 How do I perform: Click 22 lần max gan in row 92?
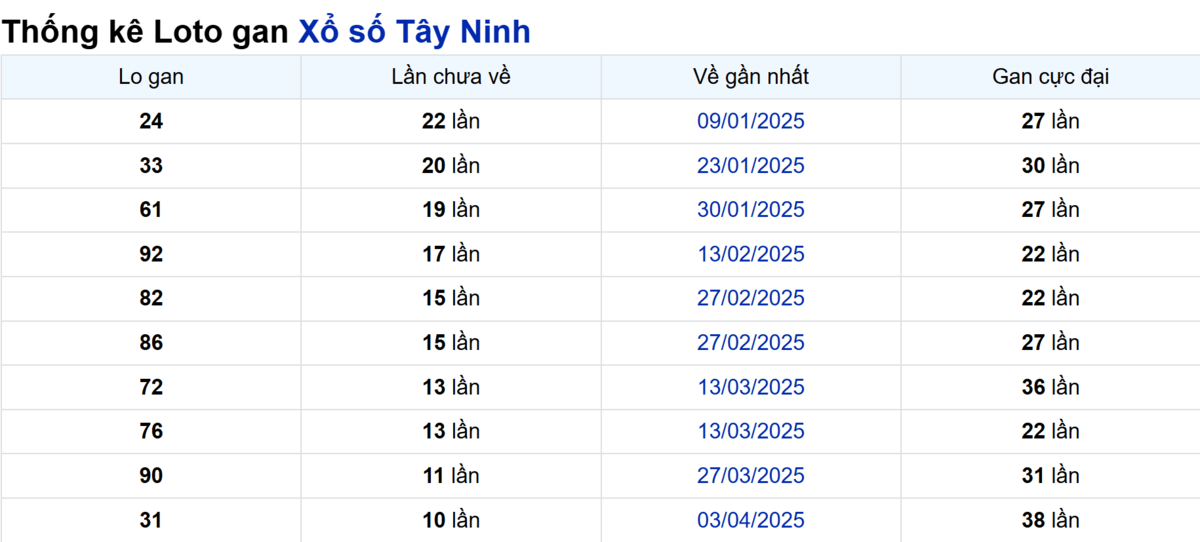pos(1050,254)
